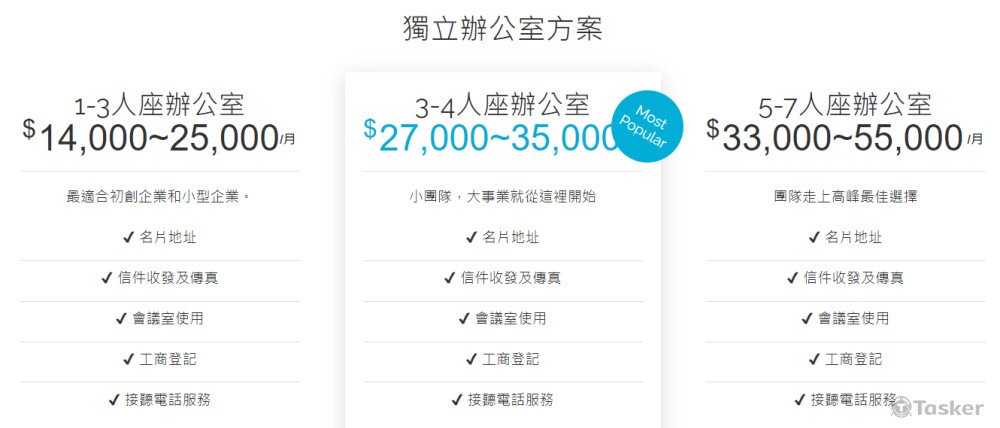Click checkmark beside 信件收發及傳真 in 3-4人座 plan

coord(450,278)
